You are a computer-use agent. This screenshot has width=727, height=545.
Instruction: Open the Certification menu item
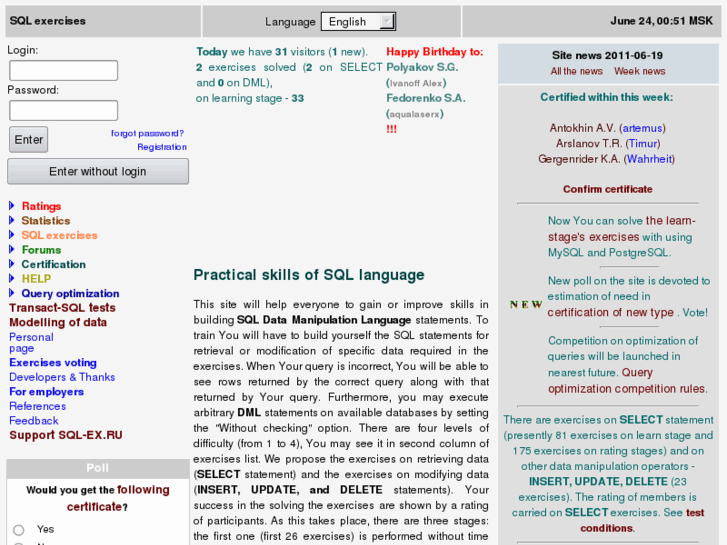point(54,264)
